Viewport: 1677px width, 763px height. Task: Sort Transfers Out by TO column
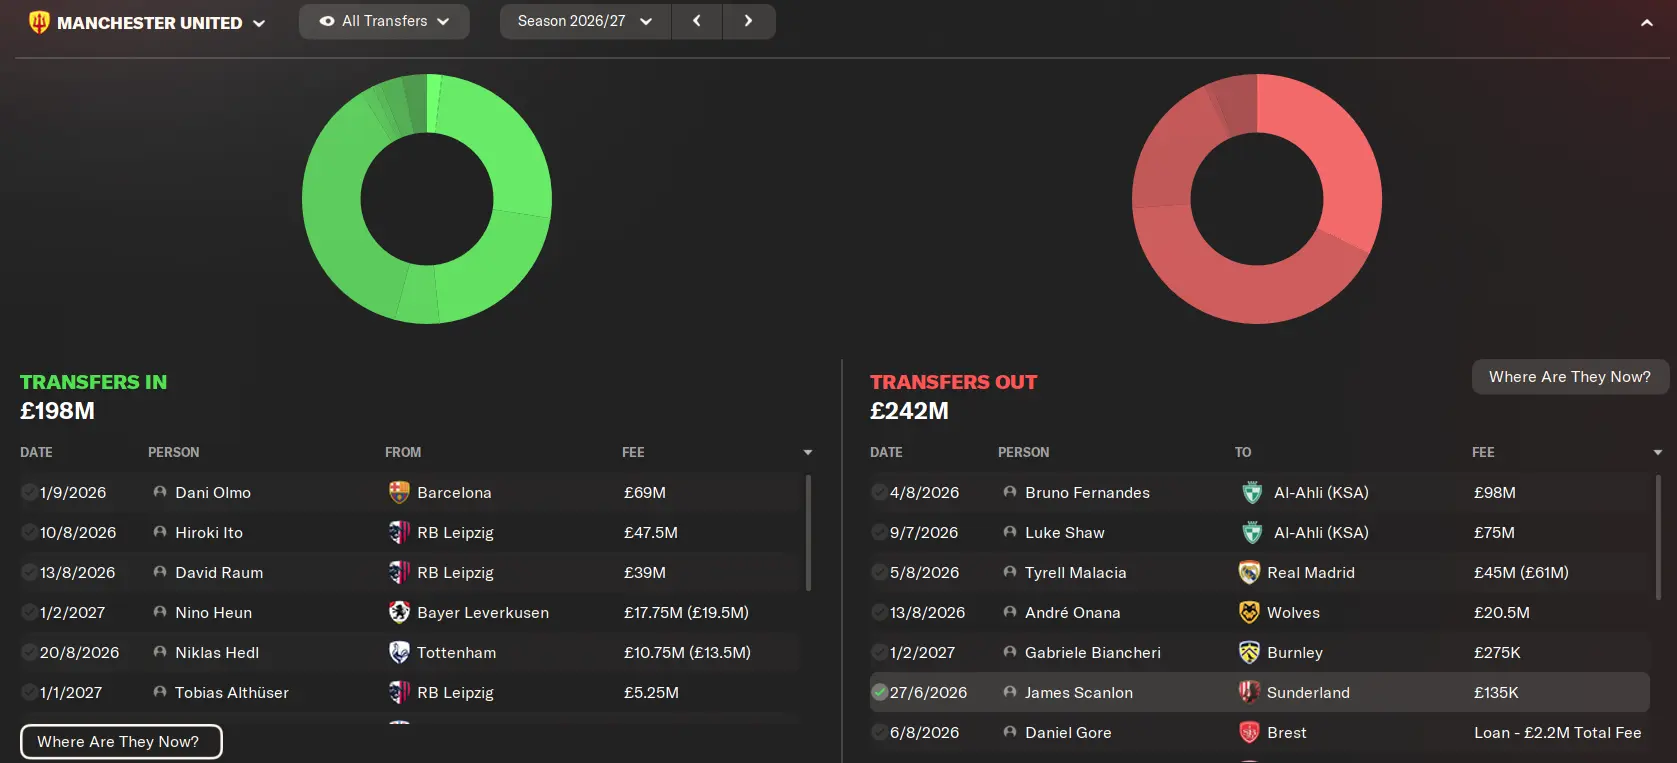(x=1243, y=452)
